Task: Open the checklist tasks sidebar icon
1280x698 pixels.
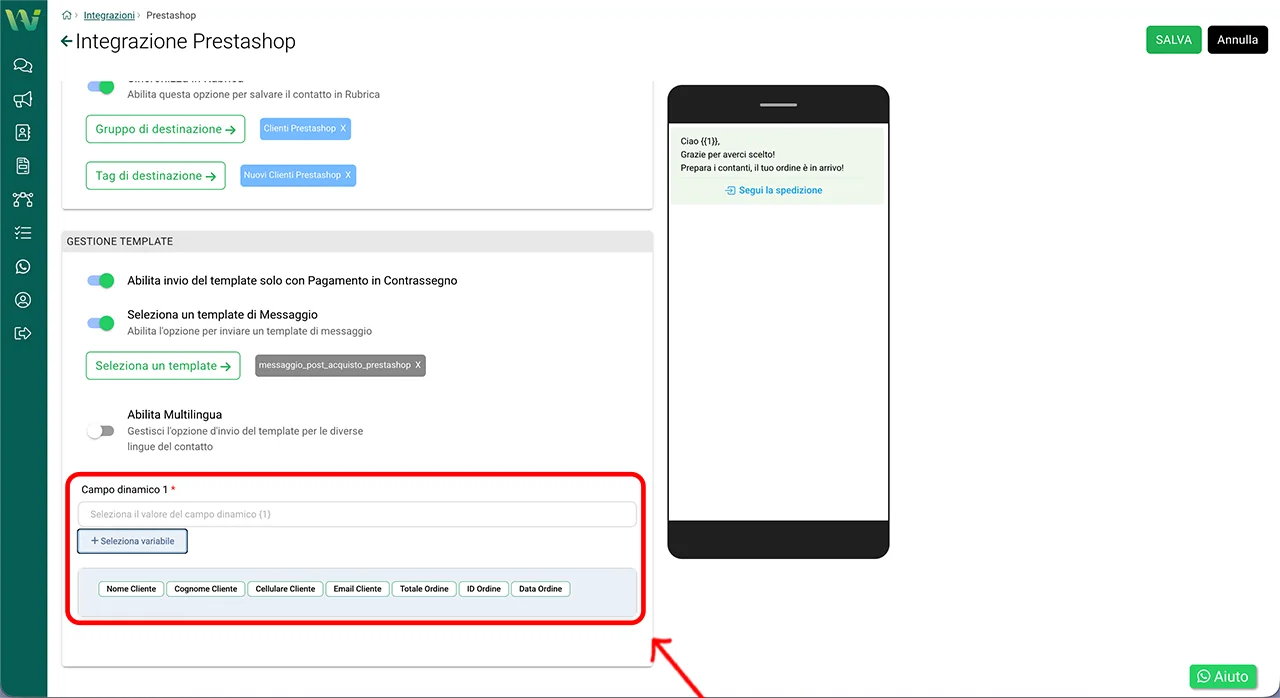Action: (x=23, y=233)
